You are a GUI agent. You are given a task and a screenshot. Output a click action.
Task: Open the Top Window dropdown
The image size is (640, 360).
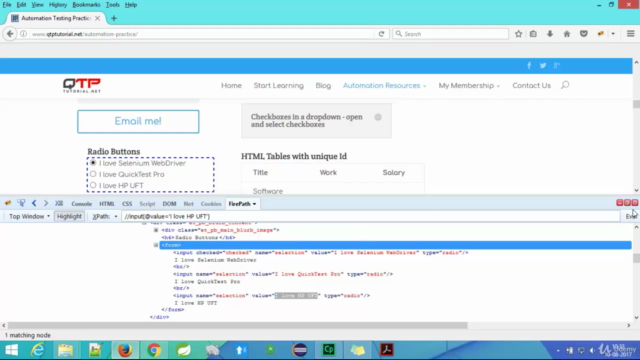29,216
